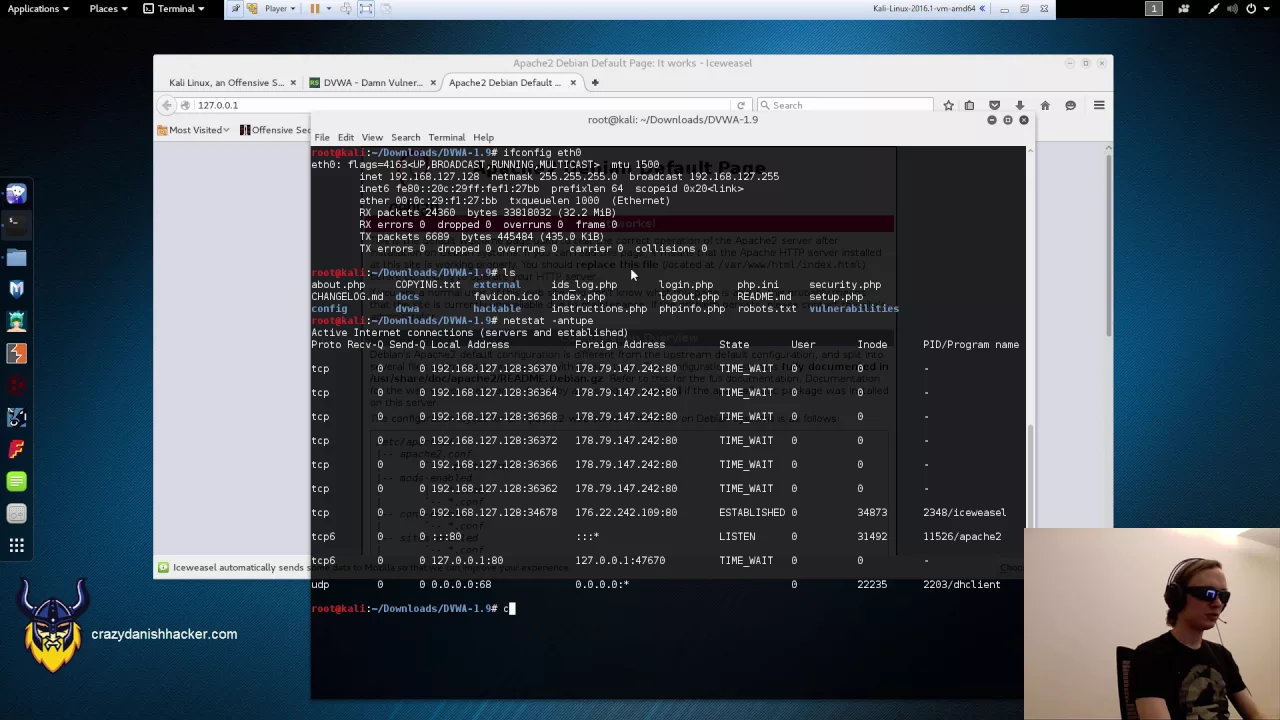Open the Iceweasel hamburger menu
1280x720 pixels.
point(1098,105)
